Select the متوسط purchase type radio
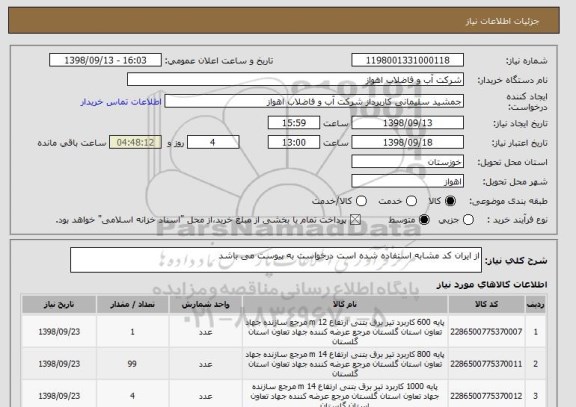 click(424, 220)
